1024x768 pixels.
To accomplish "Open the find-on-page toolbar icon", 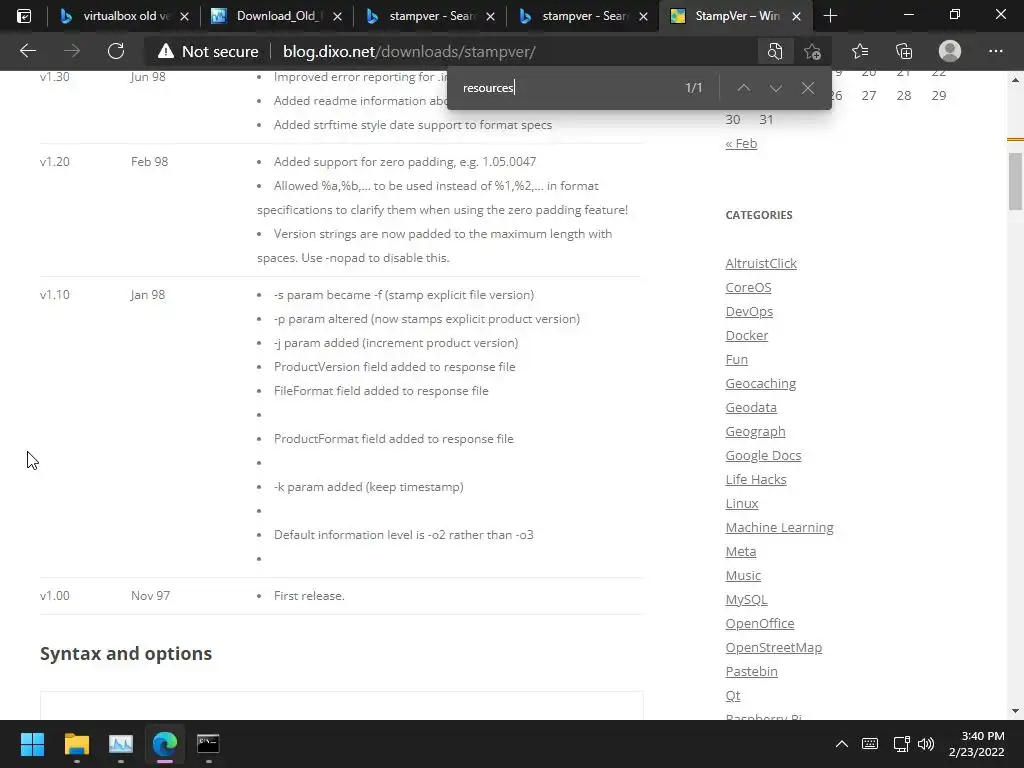I will click(775, 51).
